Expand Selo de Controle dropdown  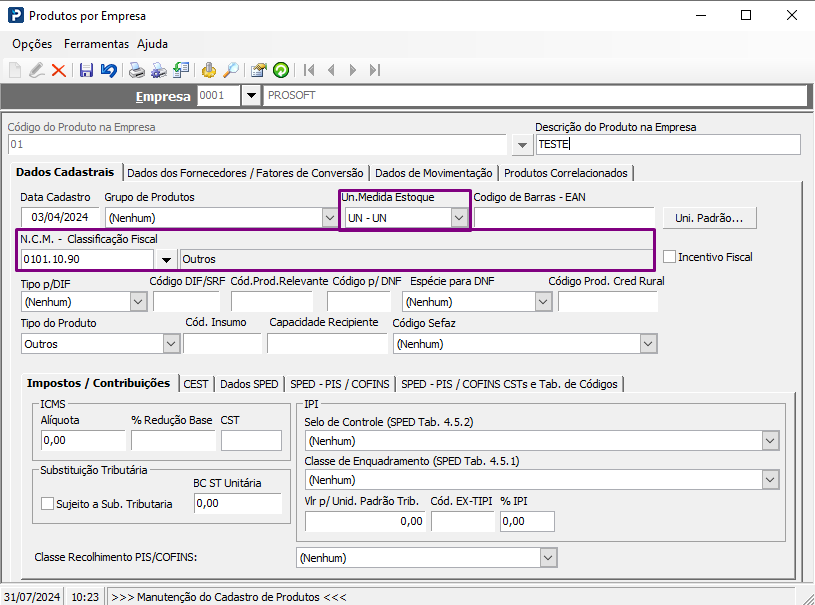770,441
